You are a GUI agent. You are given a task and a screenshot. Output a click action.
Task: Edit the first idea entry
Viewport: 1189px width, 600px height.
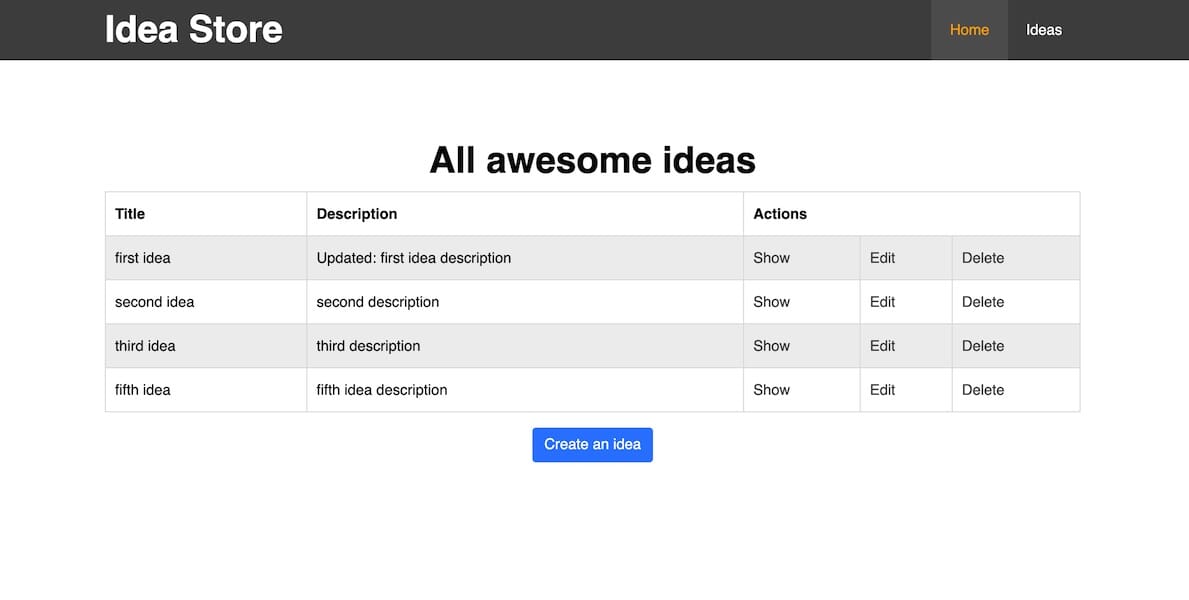click(882, 258)
